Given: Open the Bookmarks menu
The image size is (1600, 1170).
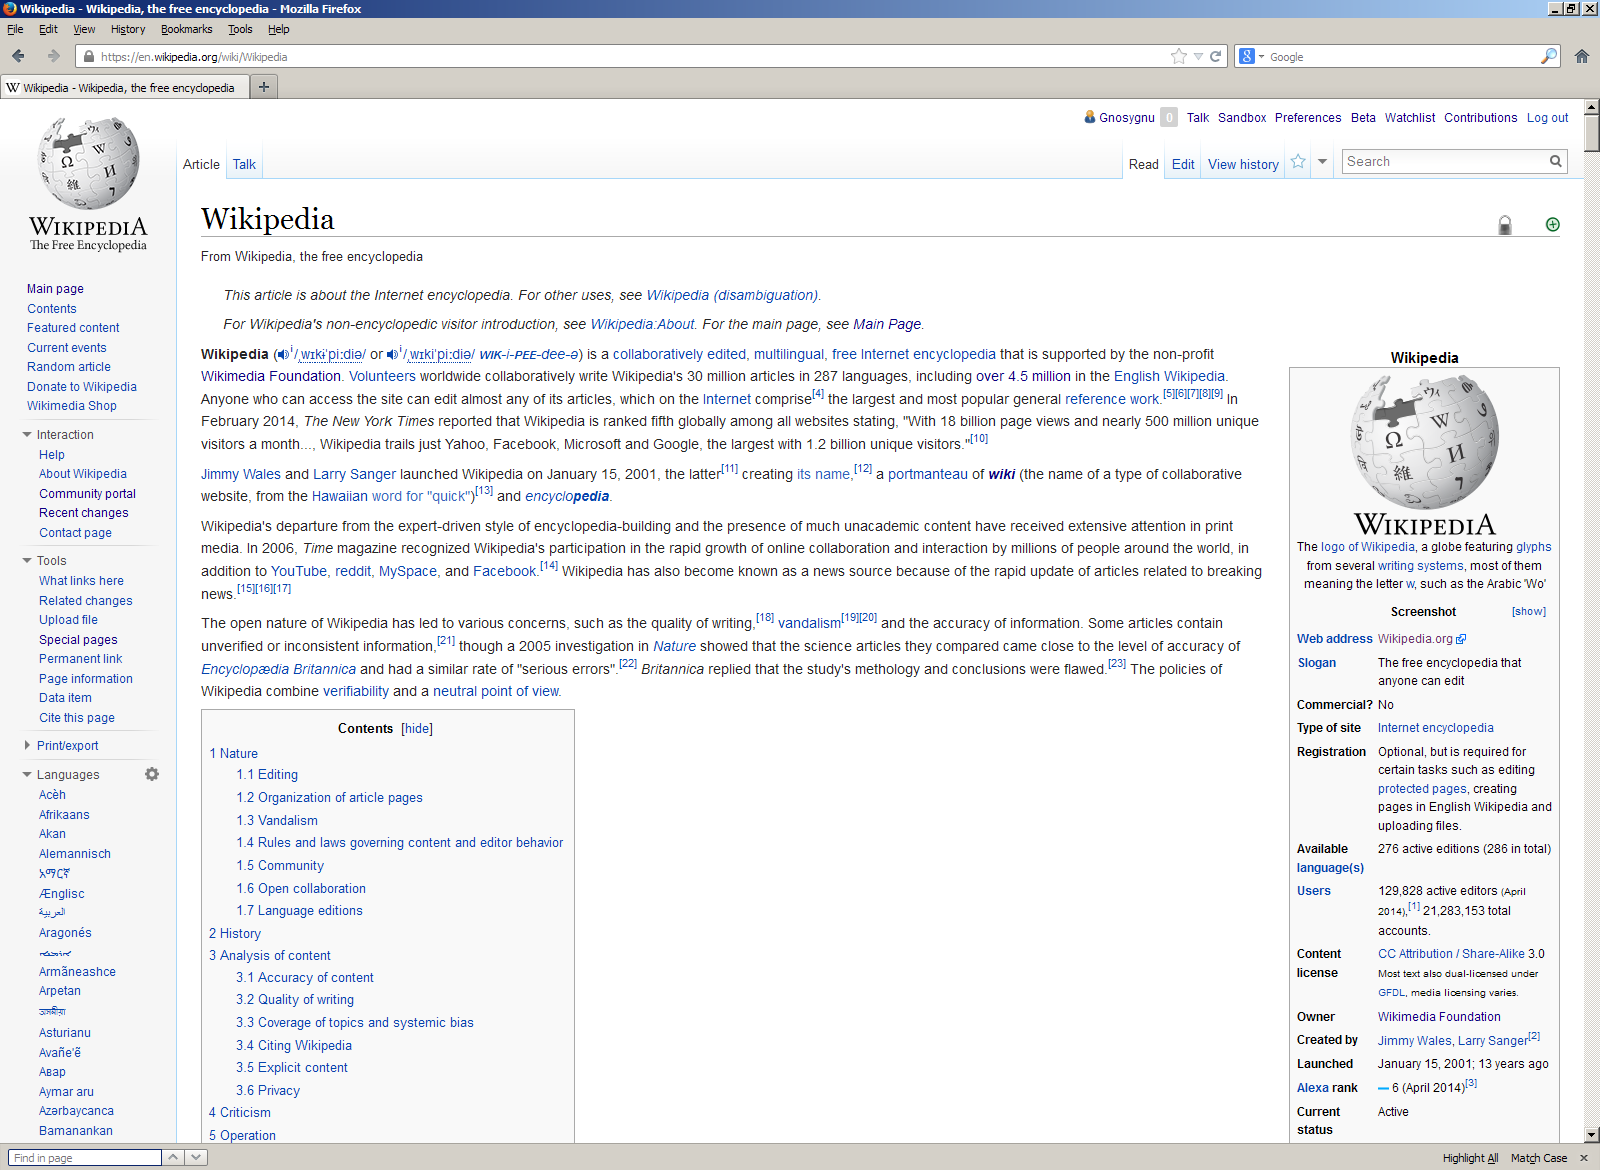Looking at the screenshot, I should (186, 29).
